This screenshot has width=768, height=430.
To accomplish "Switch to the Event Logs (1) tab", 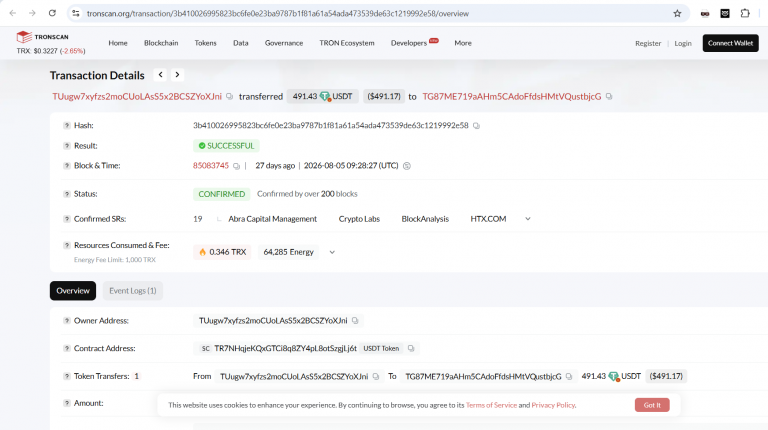I will click(133, 291).
